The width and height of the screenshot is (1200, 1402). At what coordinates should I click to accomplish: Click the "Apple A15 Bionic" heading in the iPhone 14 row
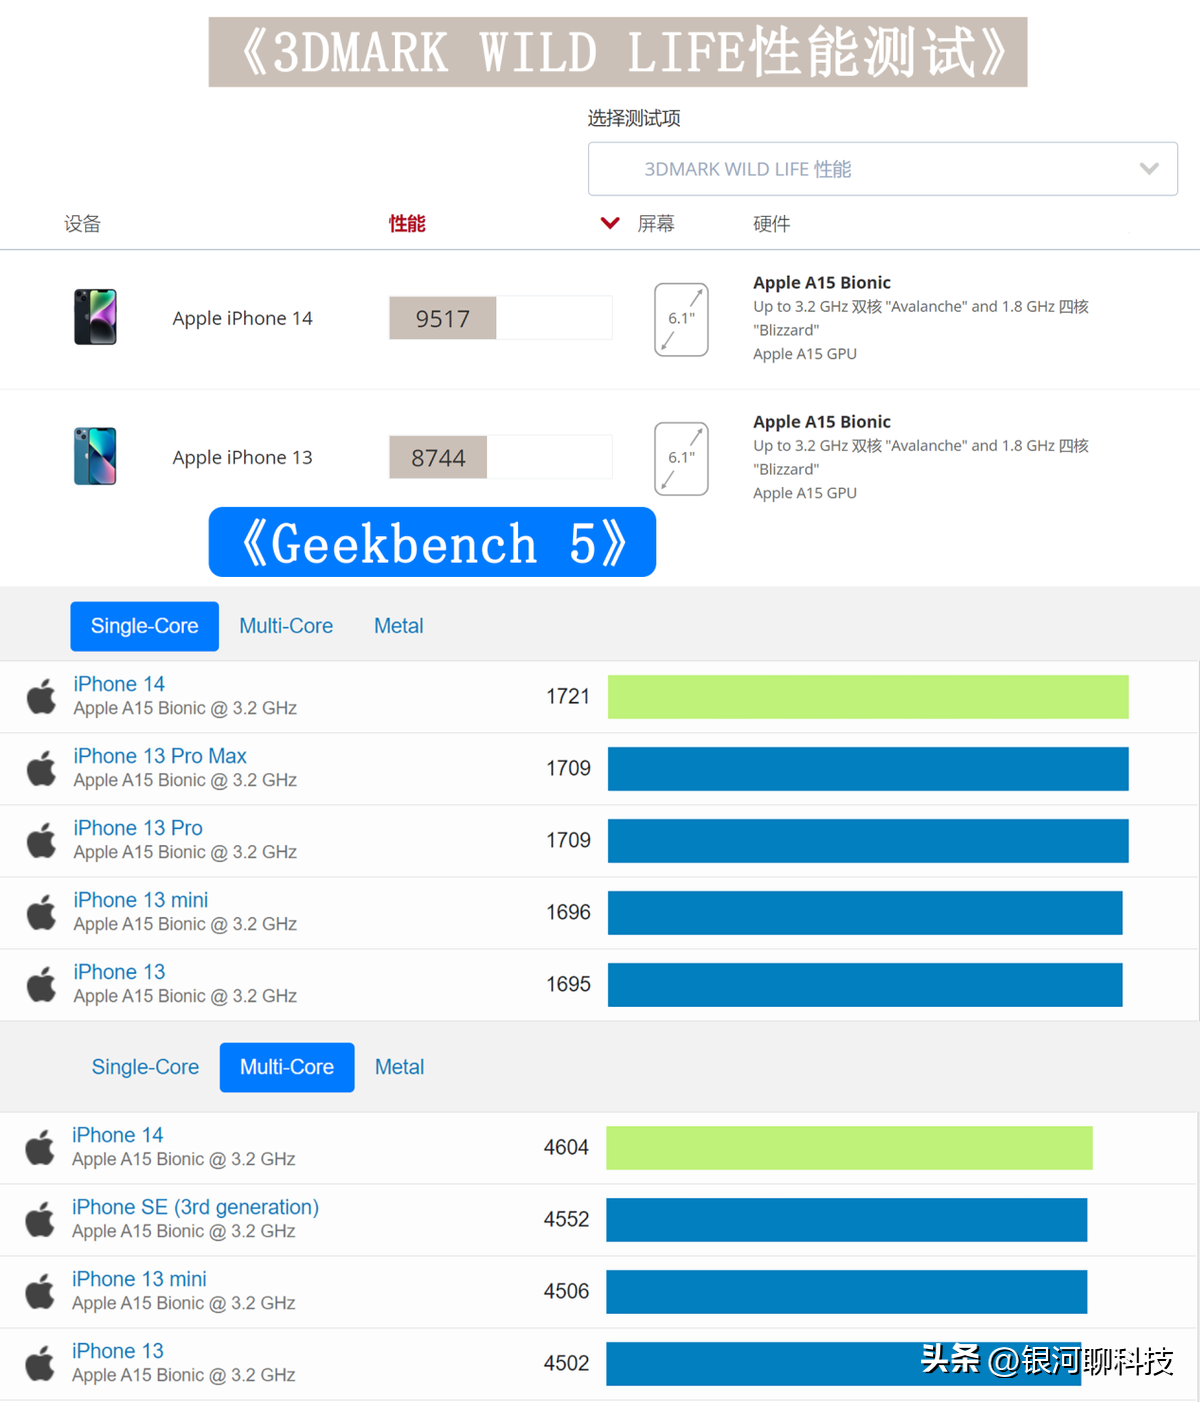coord(822,283)
